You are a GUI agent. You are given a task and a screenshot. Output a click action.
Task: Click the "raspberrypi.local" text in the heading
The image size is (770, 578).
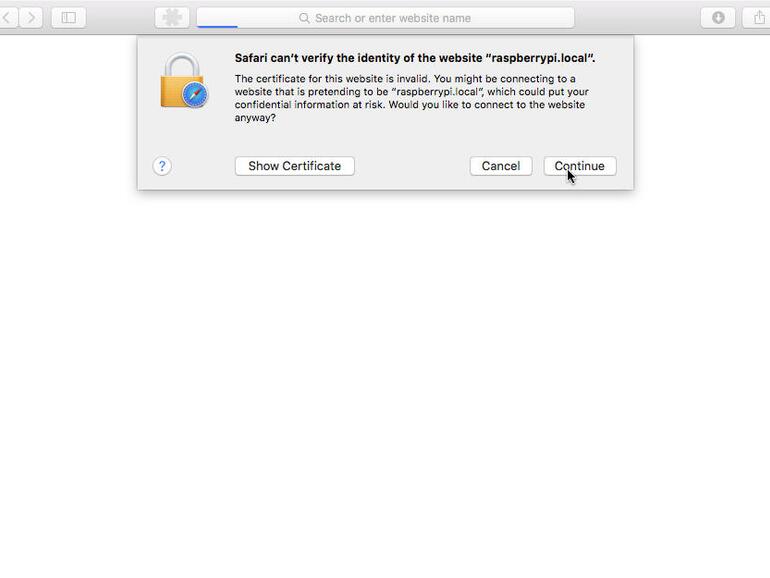coord(540,58)
